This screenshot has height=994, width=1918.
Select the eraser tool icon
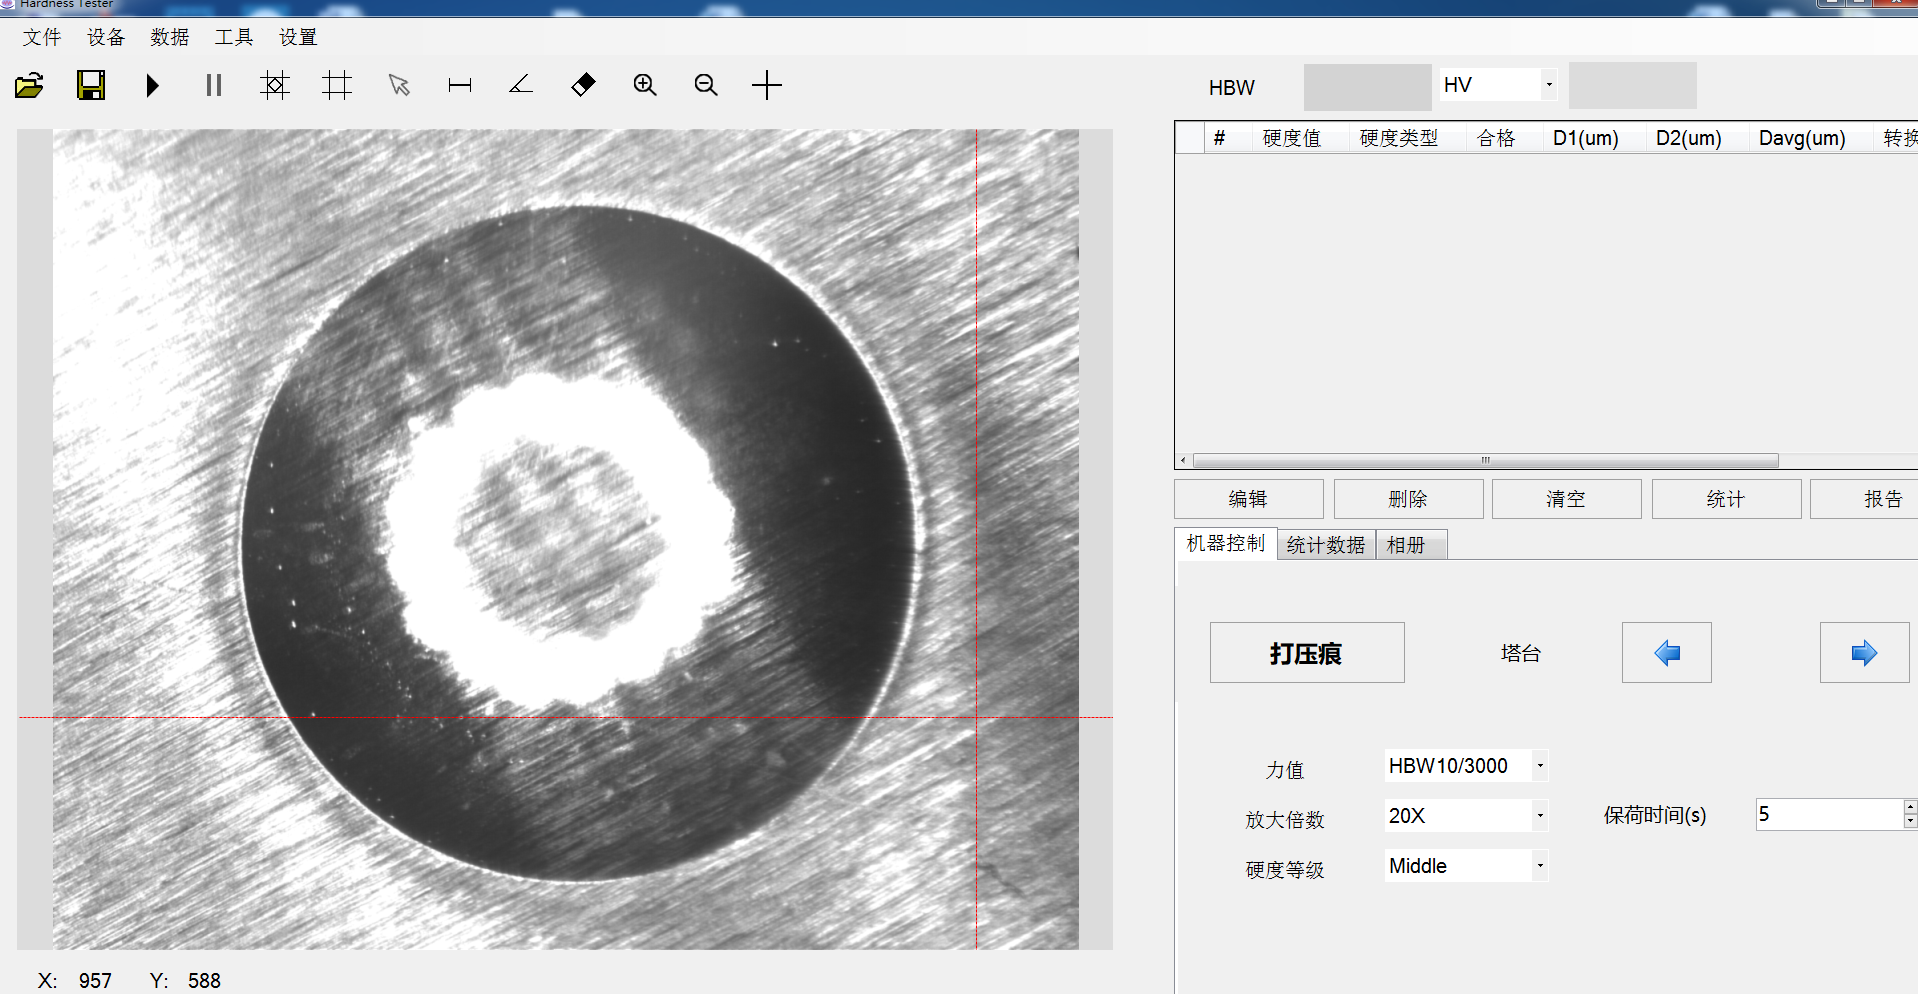[x=583, y=86]
